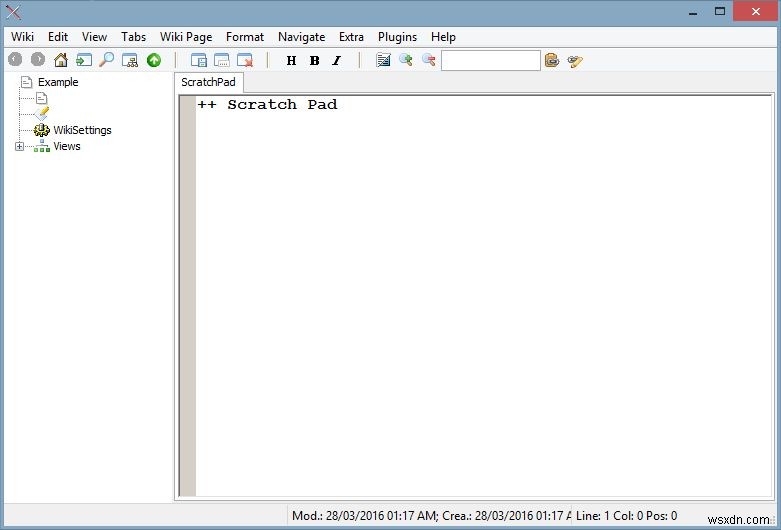Screen dimensions: 781x530
Task: Maximize the WikidPad window
Action: point(720,11)
